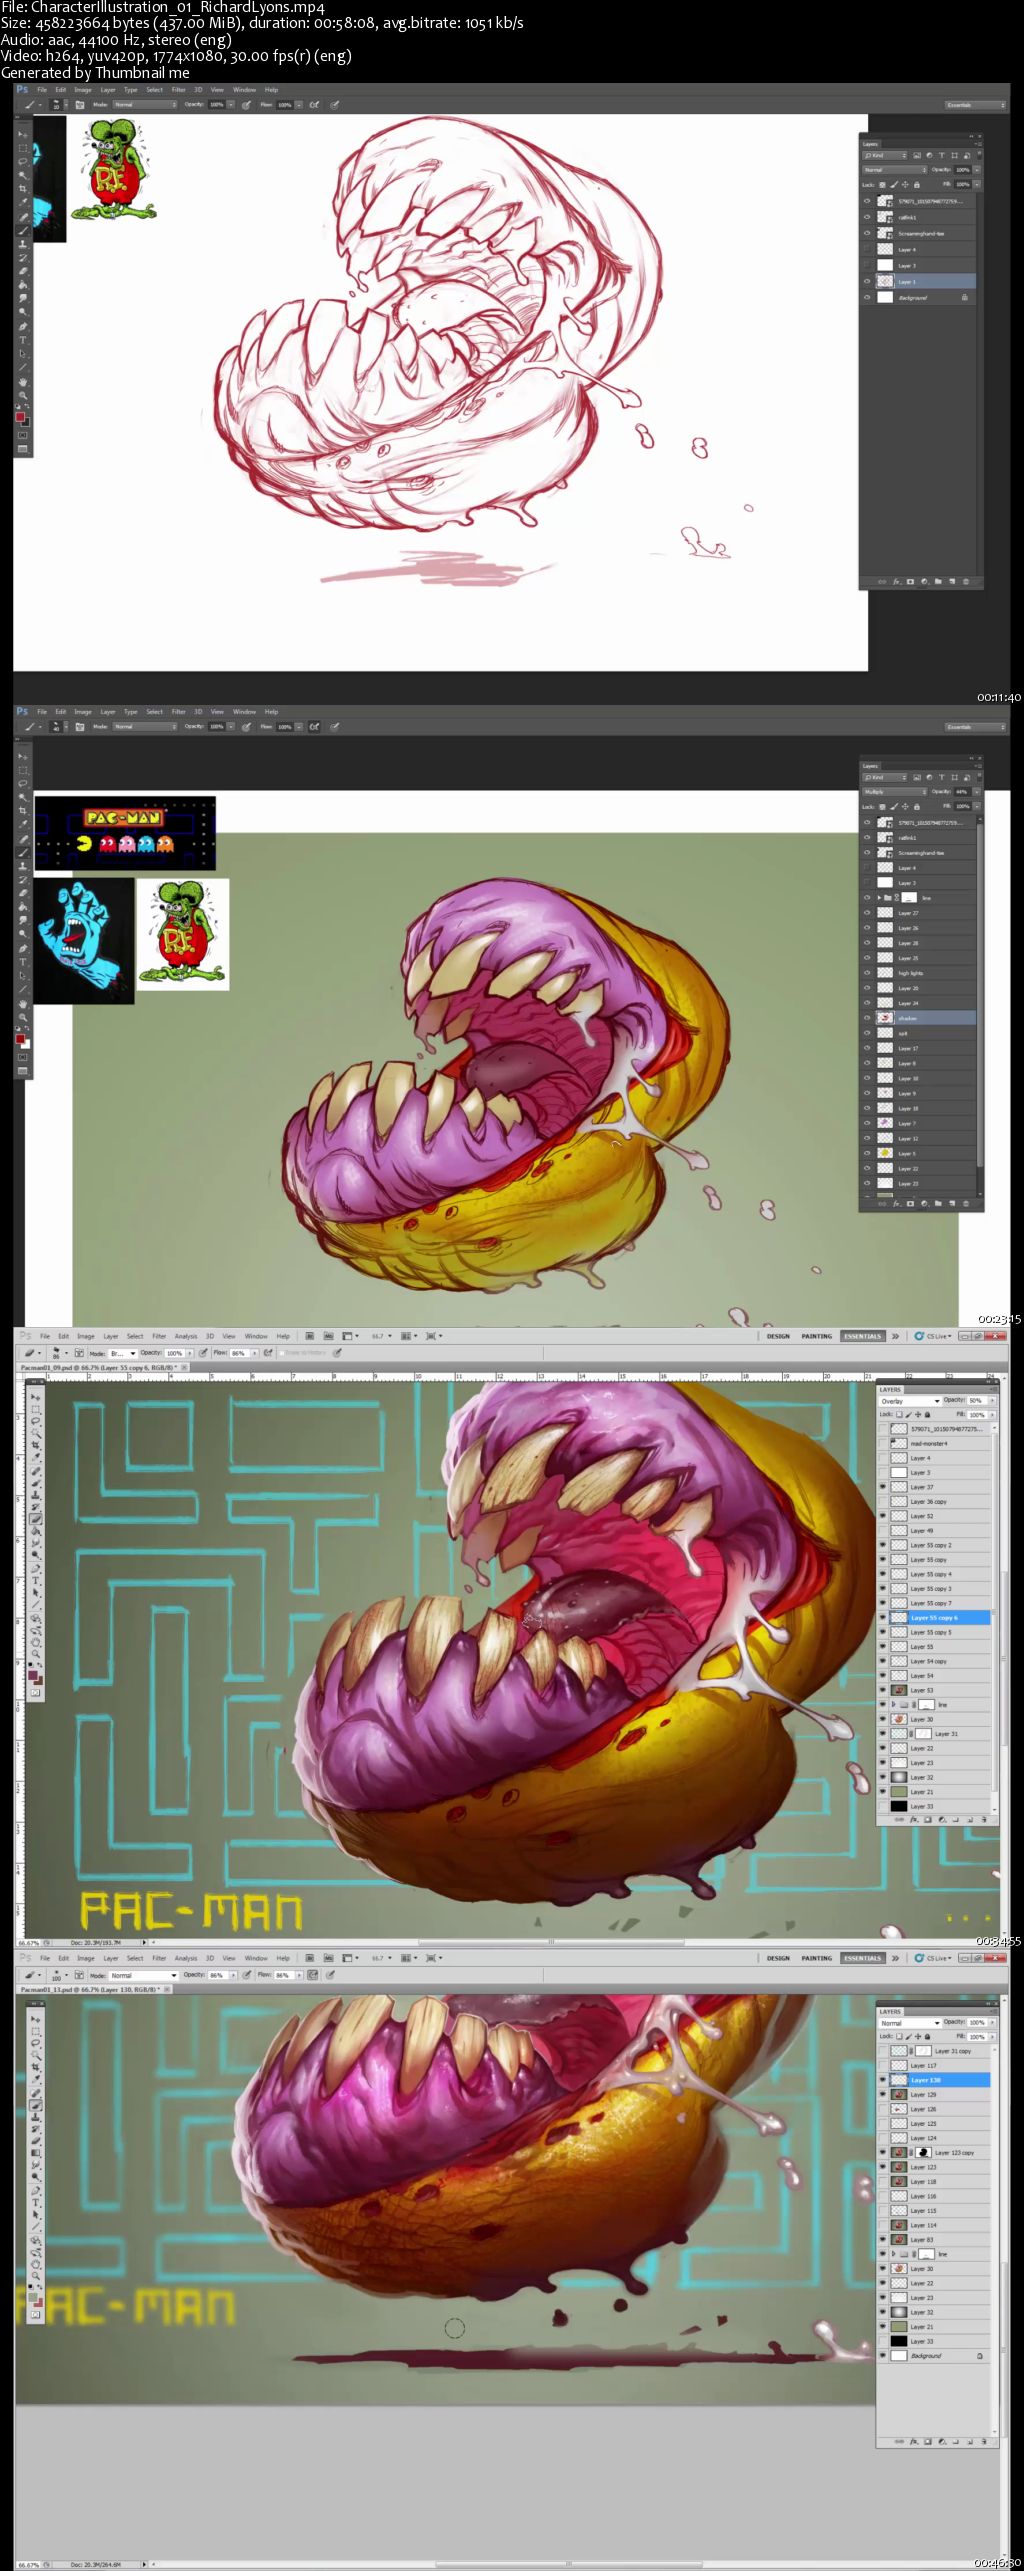The image size is (1024, 2571).
Task: Open Analysis menu in Pacman01_09.psd window
Action: pyautogui.click(x=186, y=1336)
